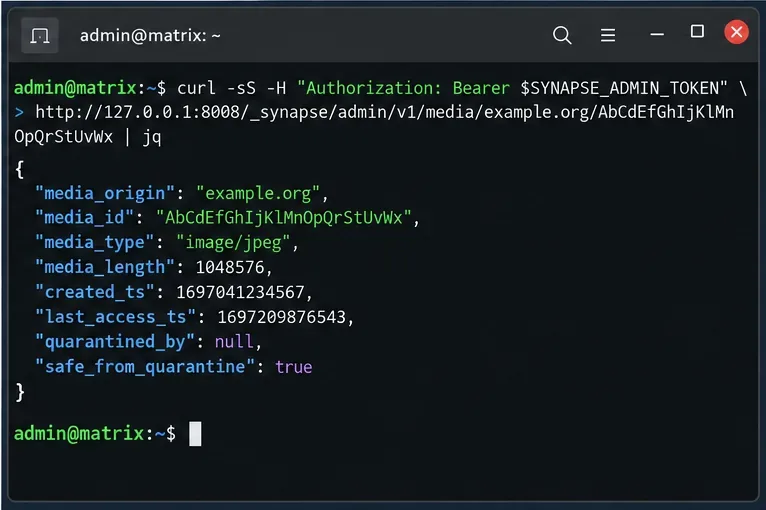Click the value 1697041234567
This screenshot has height=510, width=766.
240,293
